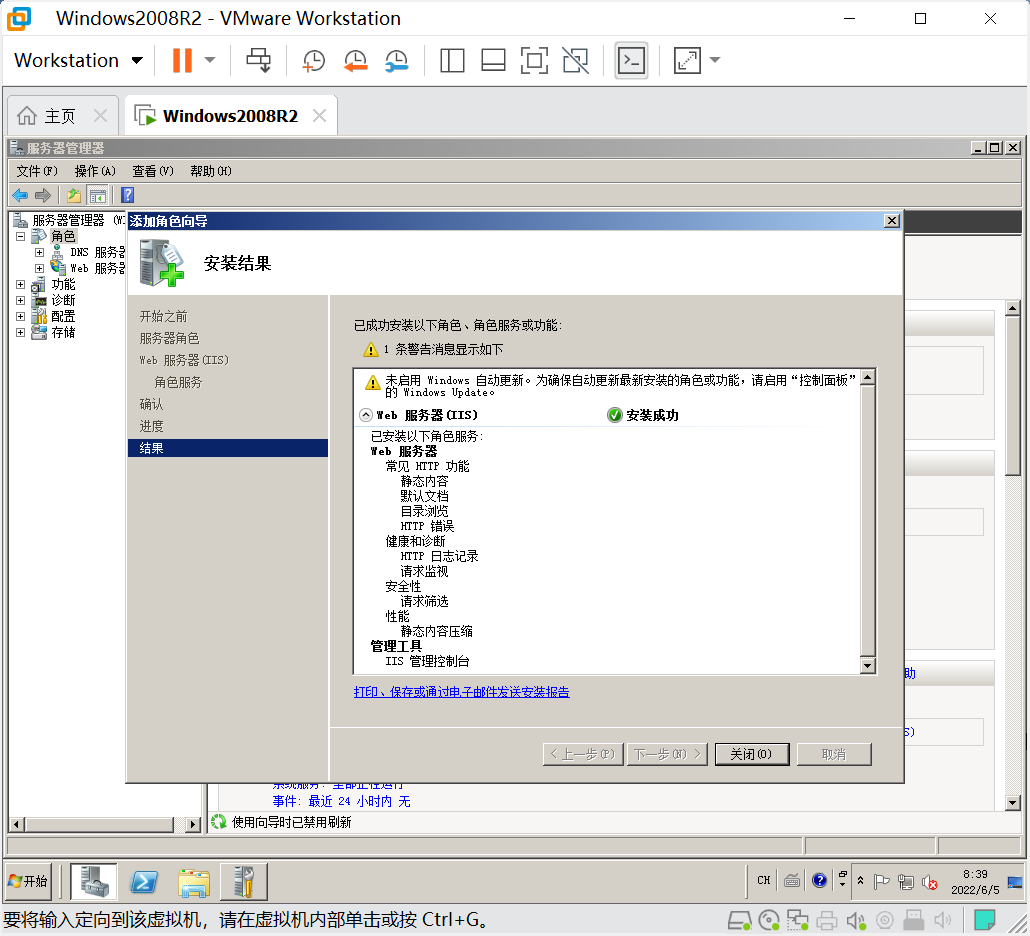The image size is (1030, 936).
Task: Pause the virtual machine
Action: coord(182,60)
